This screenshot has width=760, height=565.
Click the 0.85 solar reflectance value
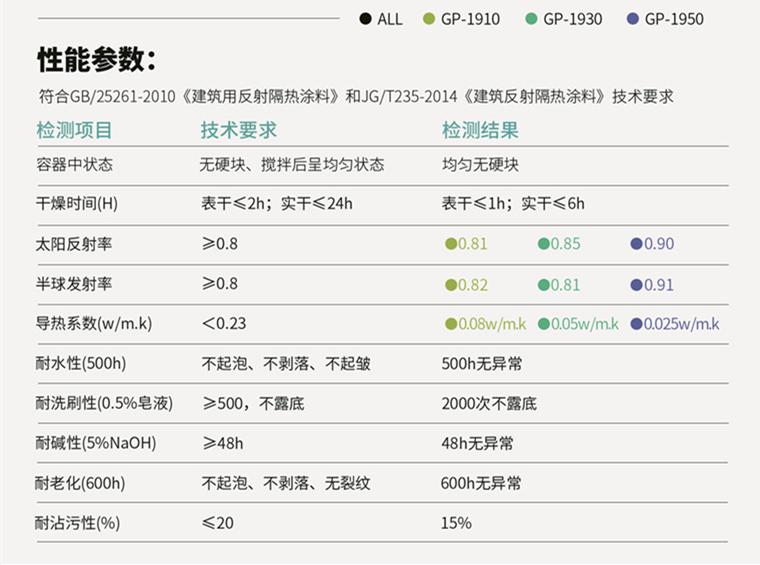click(x=565, y=244)
